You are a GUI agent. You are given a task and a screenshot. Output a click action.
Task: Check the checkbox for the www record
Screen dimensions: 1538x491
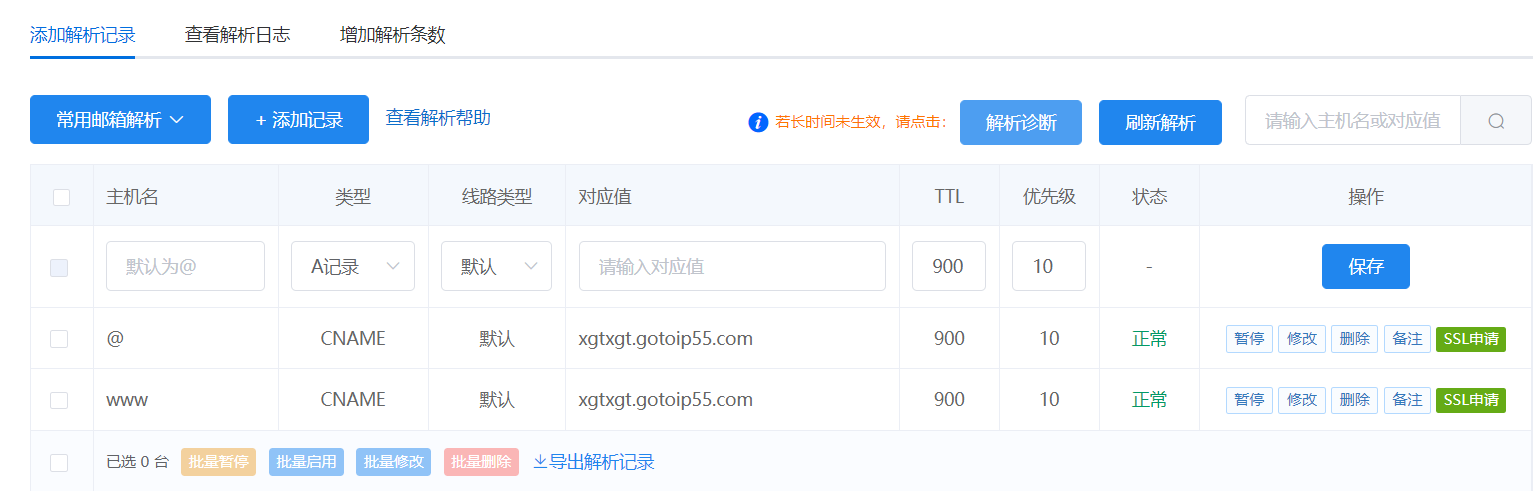point(59,400)
